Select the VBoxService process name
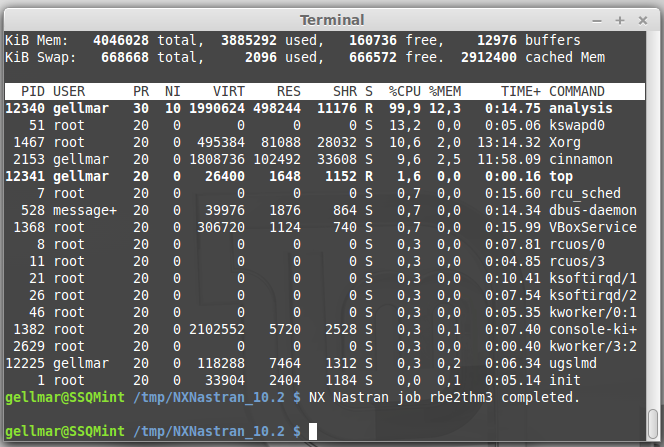Screen dimensions: 664x447 (593, 227)
